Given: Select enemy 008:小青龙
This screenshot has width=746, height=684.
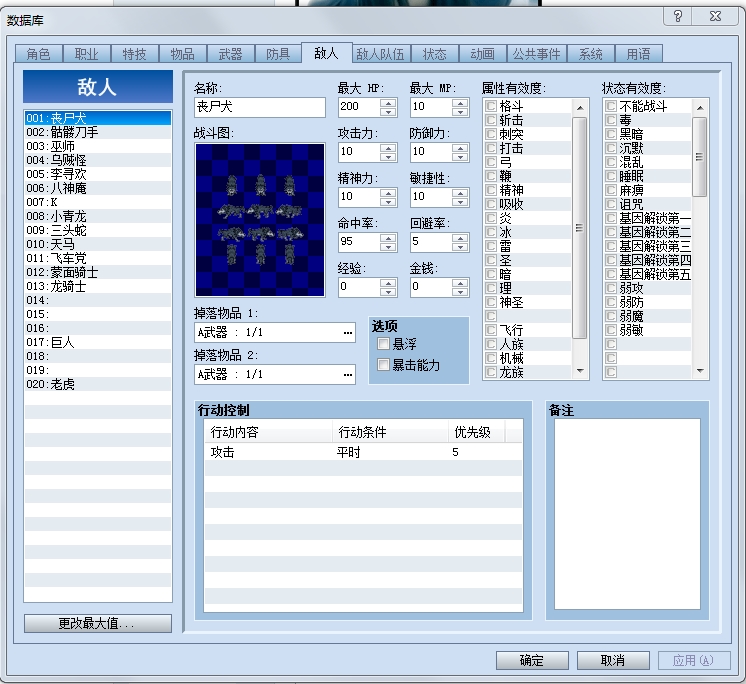Looking at the screenshot, I should [98, 216].
